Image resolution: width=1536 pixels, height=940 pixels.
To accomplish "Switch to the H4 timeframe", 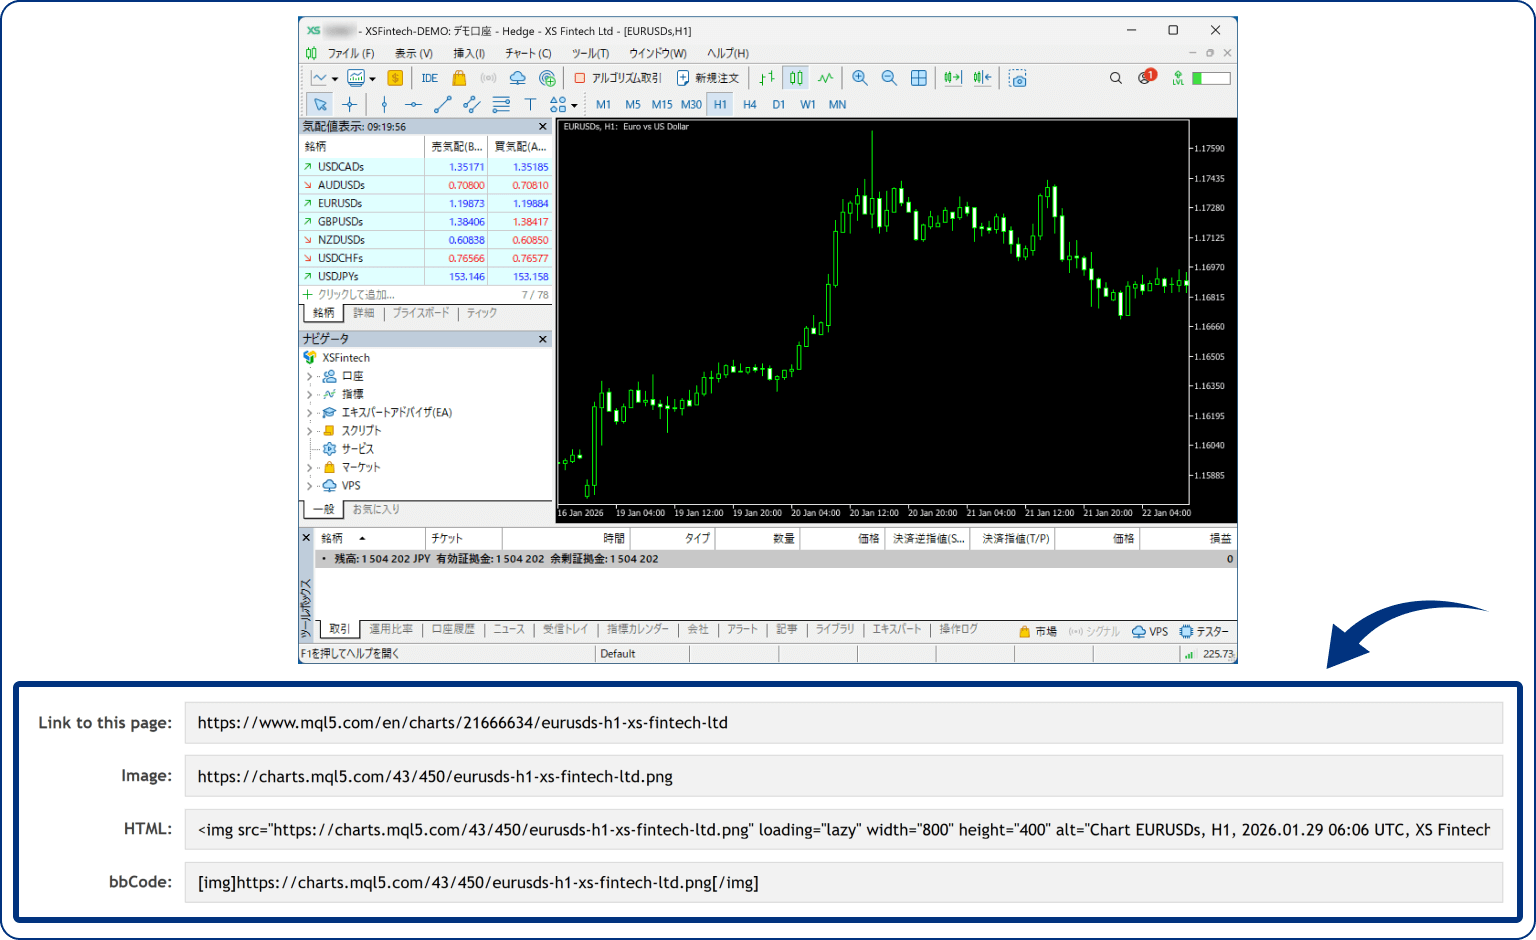I will point(749,104).
